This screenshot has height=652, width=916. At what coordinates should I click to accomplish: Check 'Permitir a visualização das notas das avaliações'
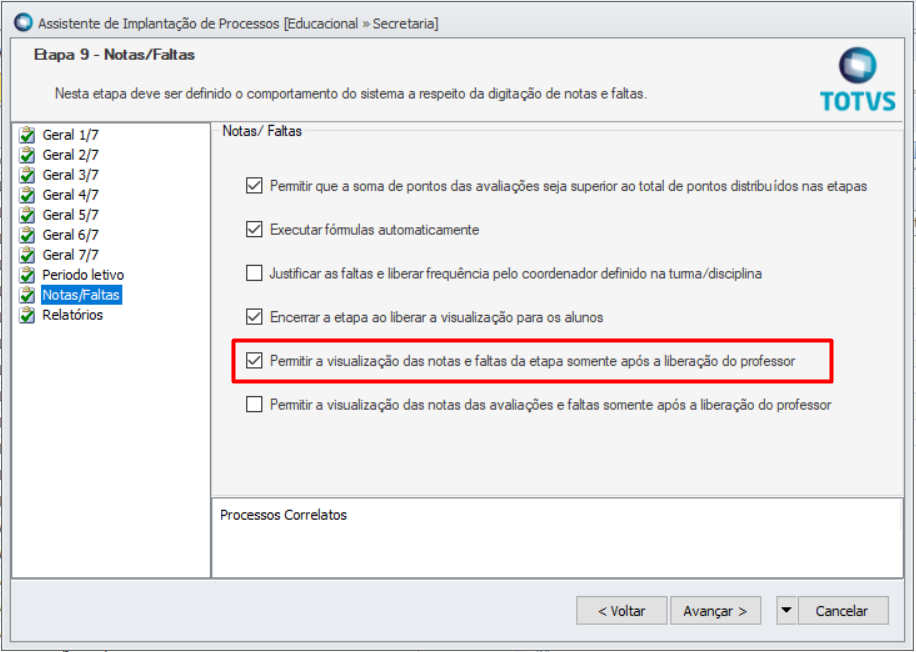pos(254,405)
